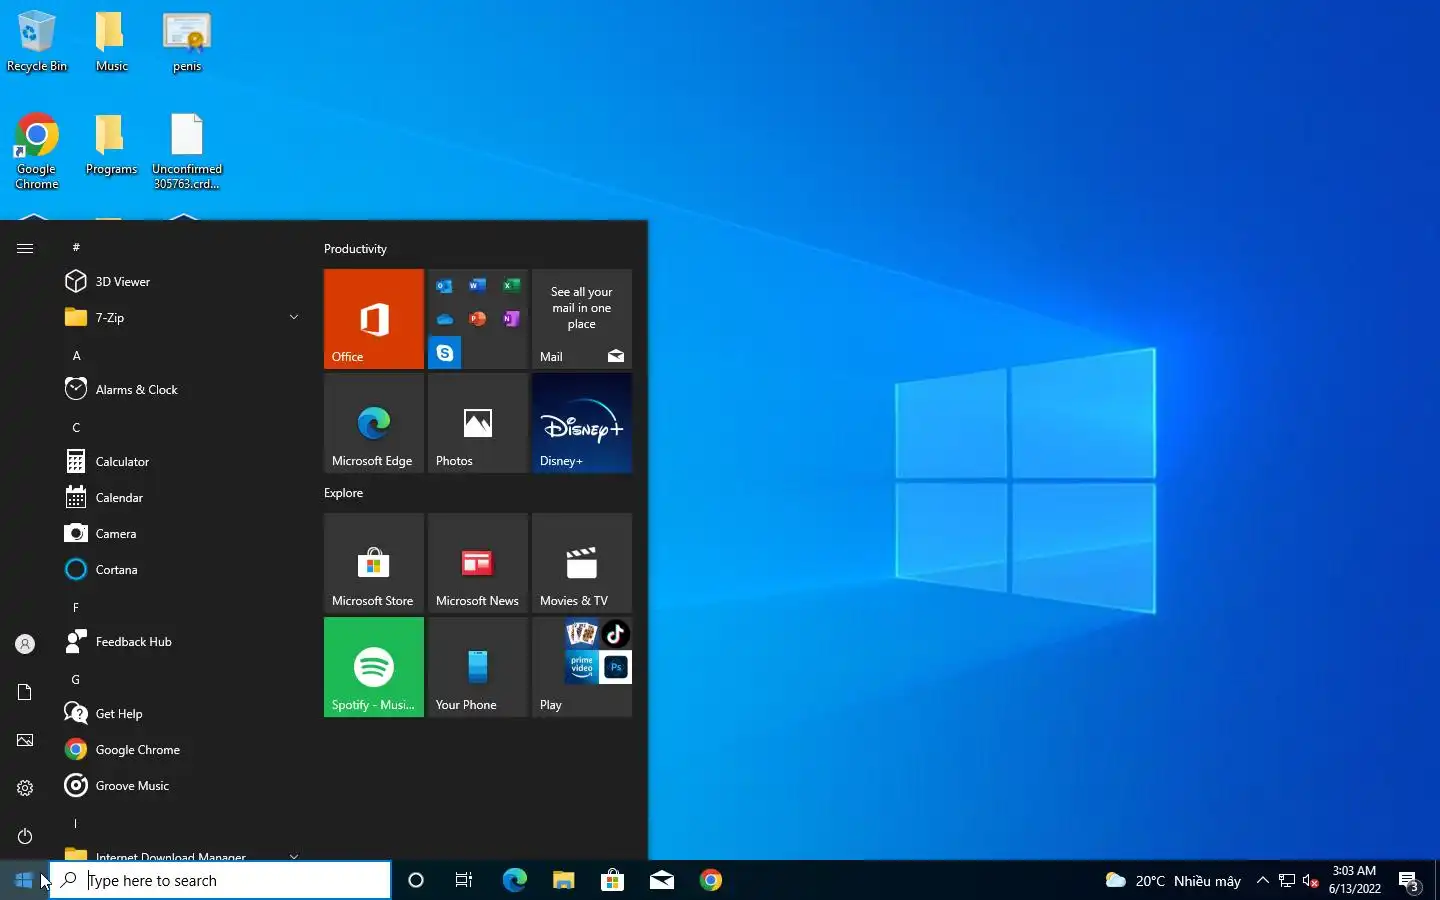The width and height of the screenshot is (1440, 900).
Task: Open the clock showing 3:03 AM
Action: 1355,880
